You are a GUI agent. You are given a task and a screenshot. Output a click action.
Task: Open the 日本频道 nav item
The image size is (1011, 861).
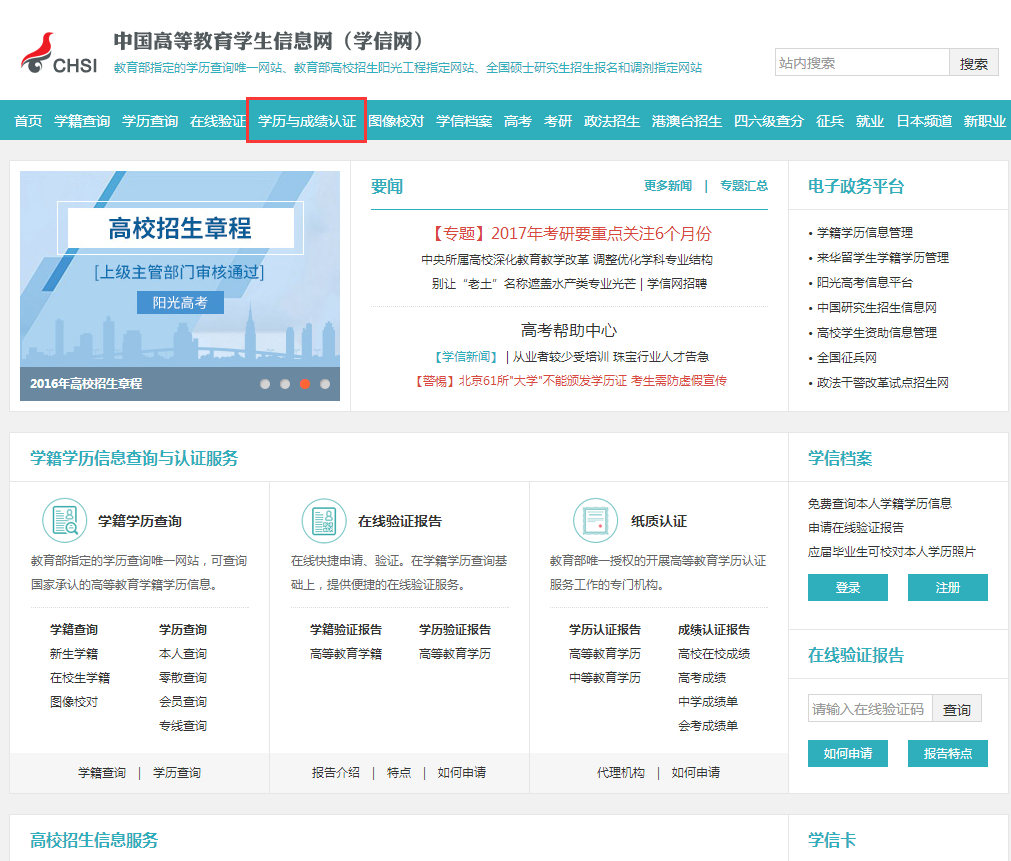(924, 121)
